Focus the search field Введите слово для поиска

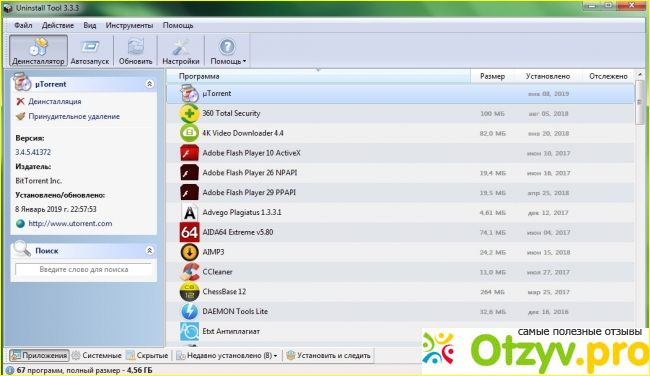(x=84, y=269)
